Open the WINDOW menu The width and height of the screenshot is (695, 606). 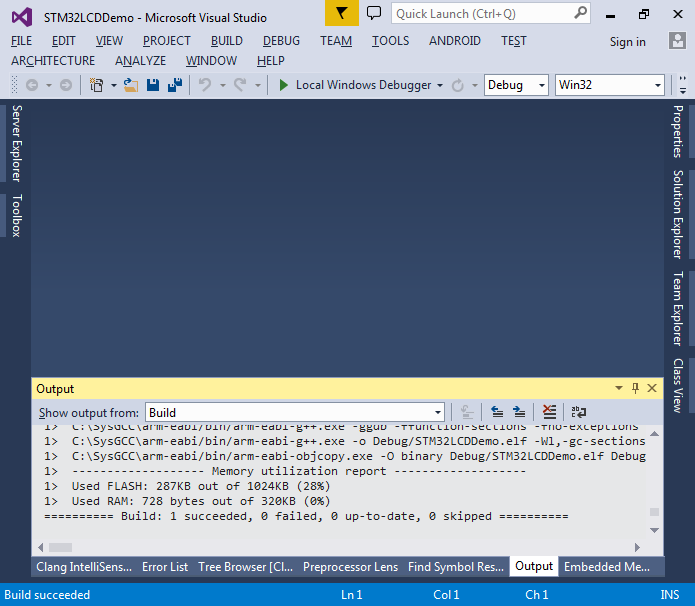point(211,60)
